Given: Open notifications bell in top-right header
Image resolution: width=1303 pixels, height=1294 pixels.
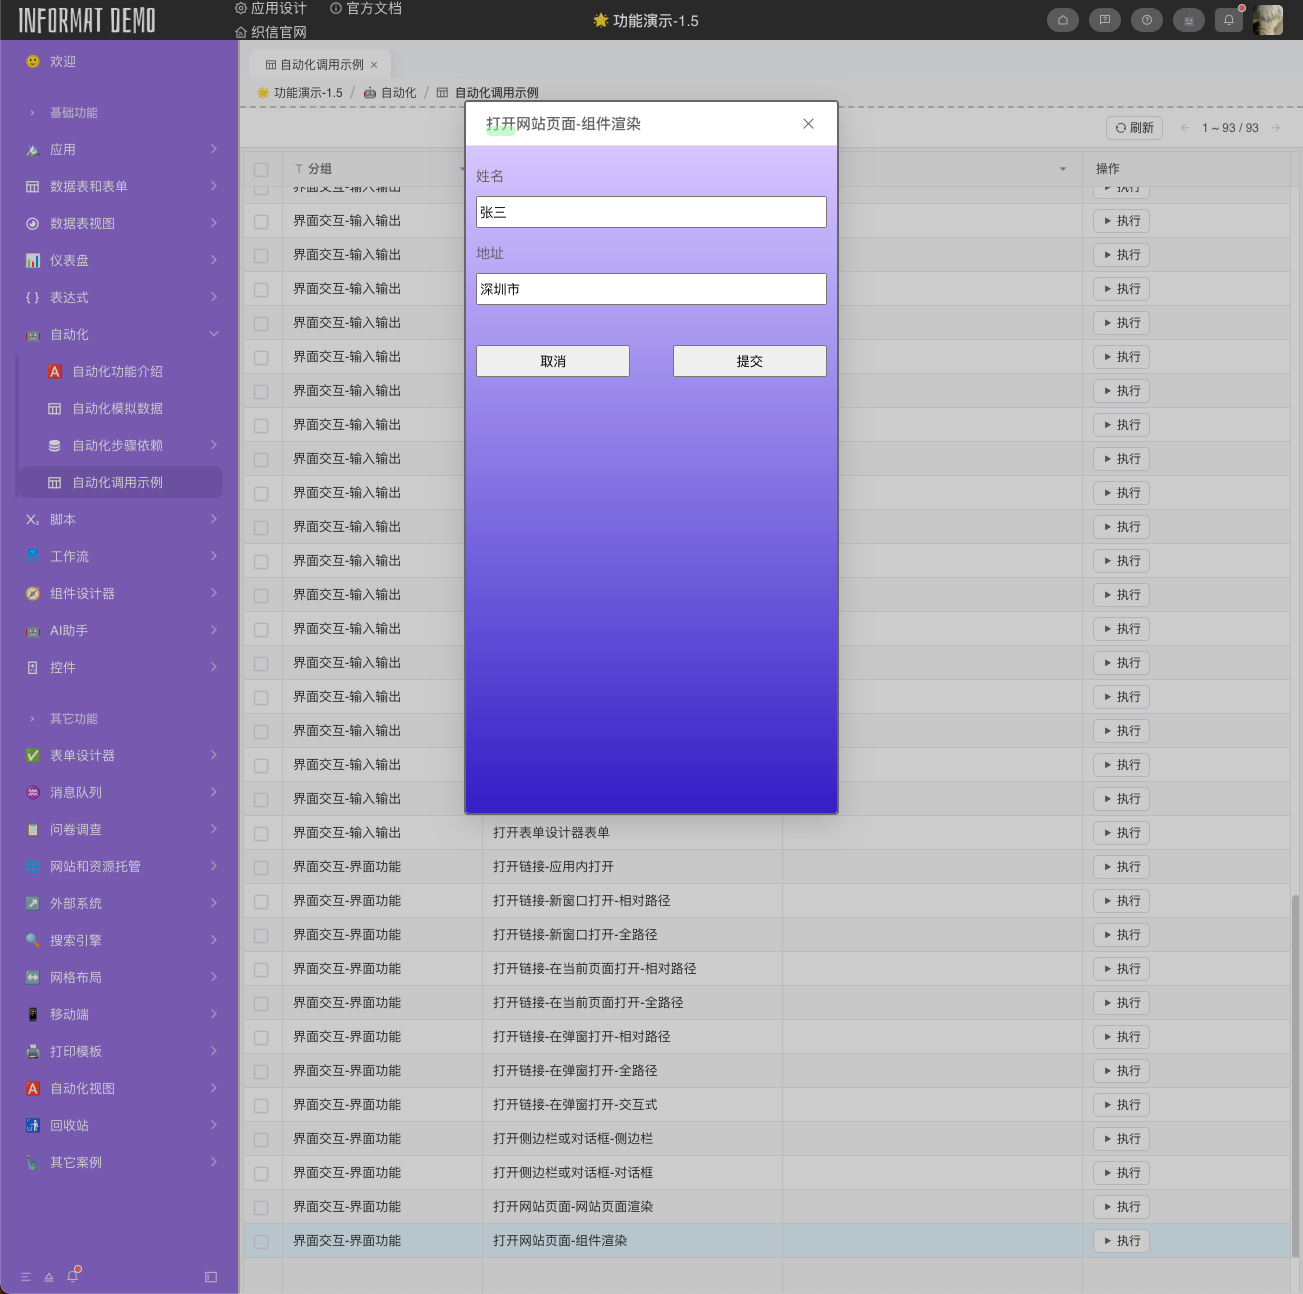Looking at the screenshot, I should point(1229,20).
